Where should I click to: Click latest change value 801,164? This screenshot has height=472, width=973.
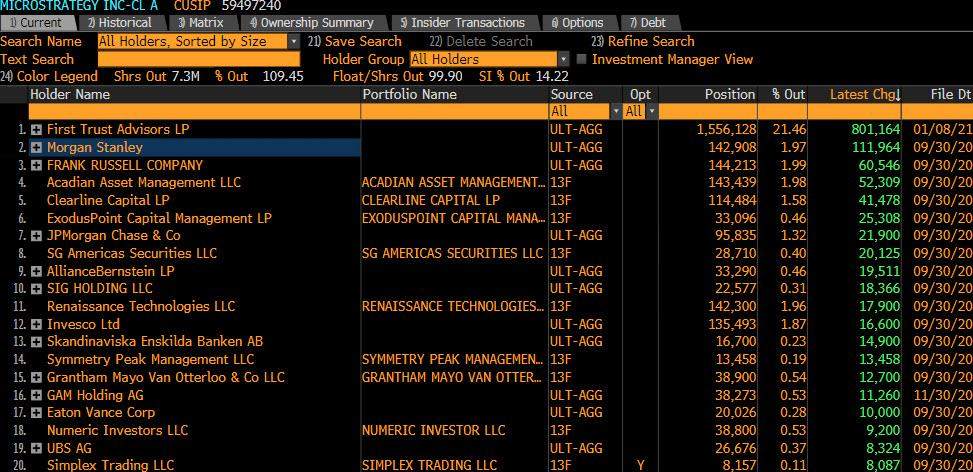tap(876, 130)
